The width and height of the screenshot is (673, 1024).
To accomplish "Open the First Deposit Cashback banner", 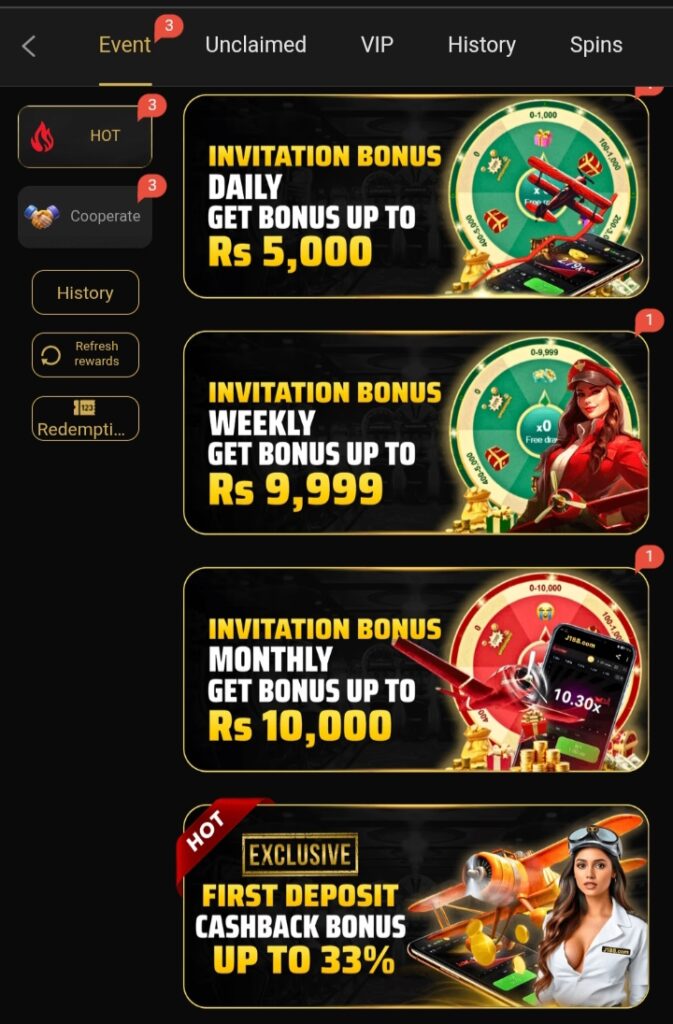I will click(x=416, y=906).
